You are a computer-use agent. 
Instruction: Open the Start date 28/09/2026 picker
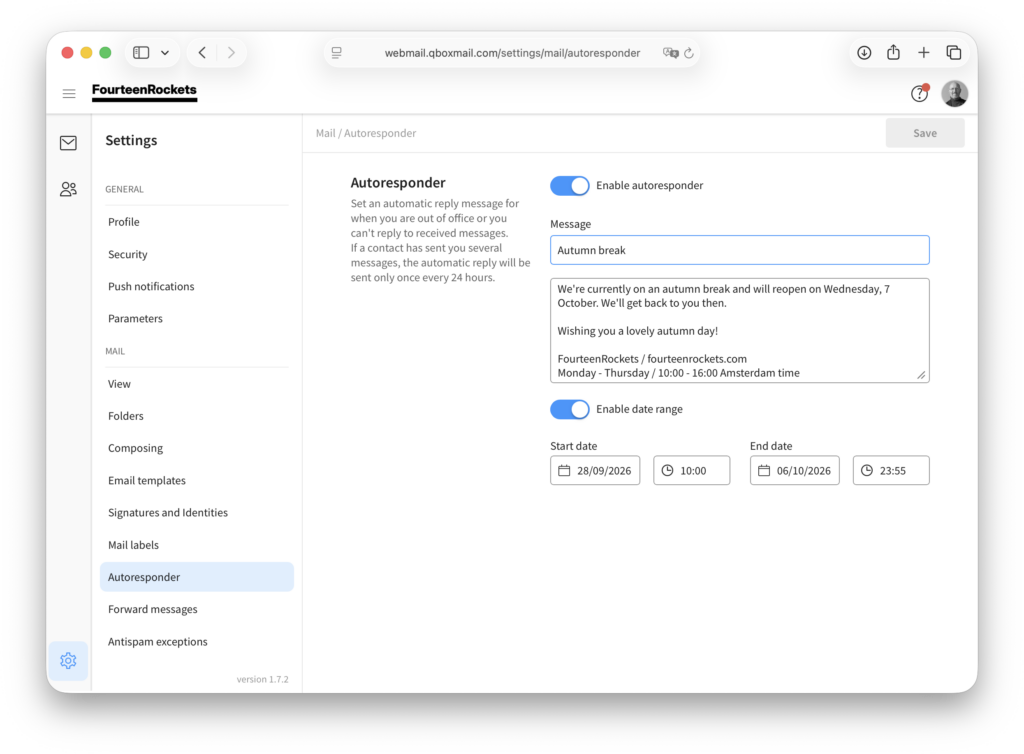click(595, 470)
